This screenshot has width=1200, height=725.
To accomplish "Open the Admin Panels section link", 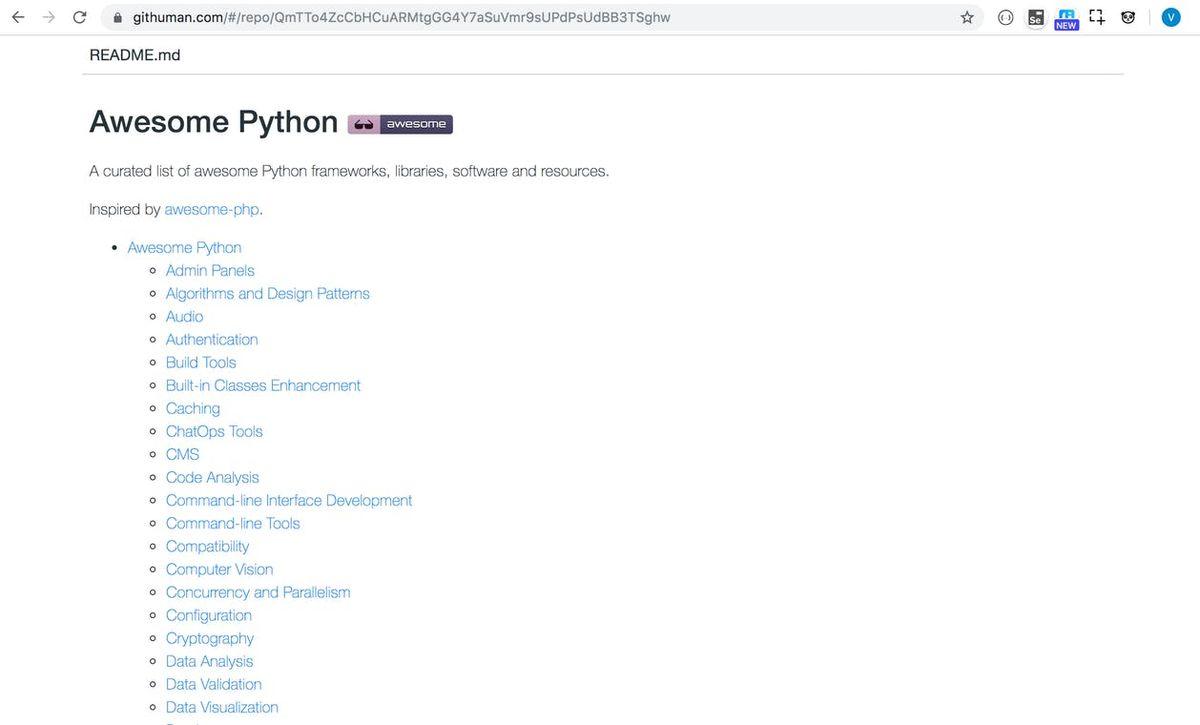I will click(210, 270).
